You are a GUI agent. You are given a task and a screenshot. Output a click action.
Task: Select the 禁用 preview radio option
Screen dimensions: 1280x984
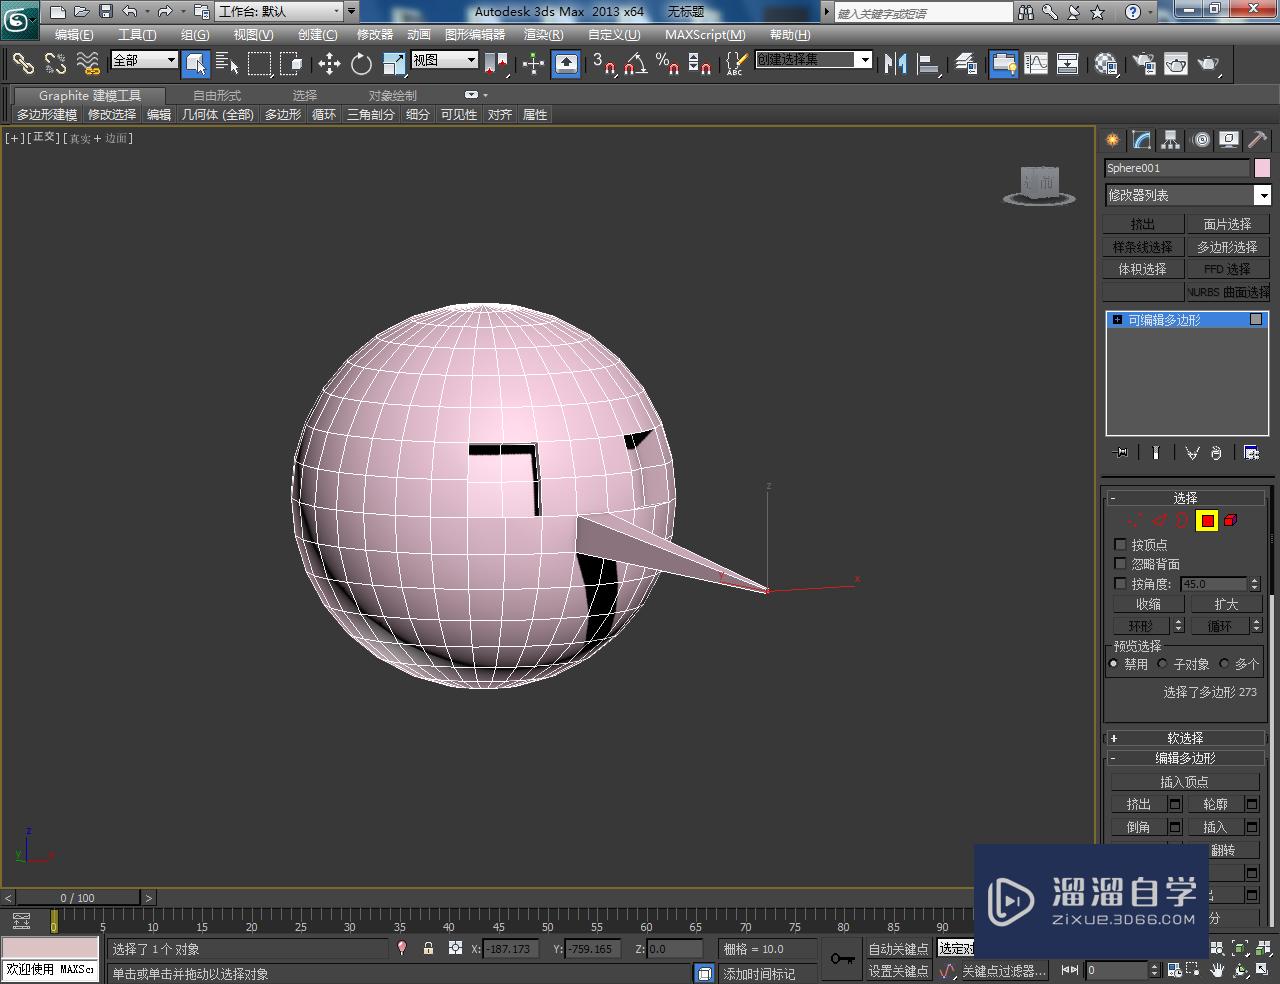[1114, 664]
